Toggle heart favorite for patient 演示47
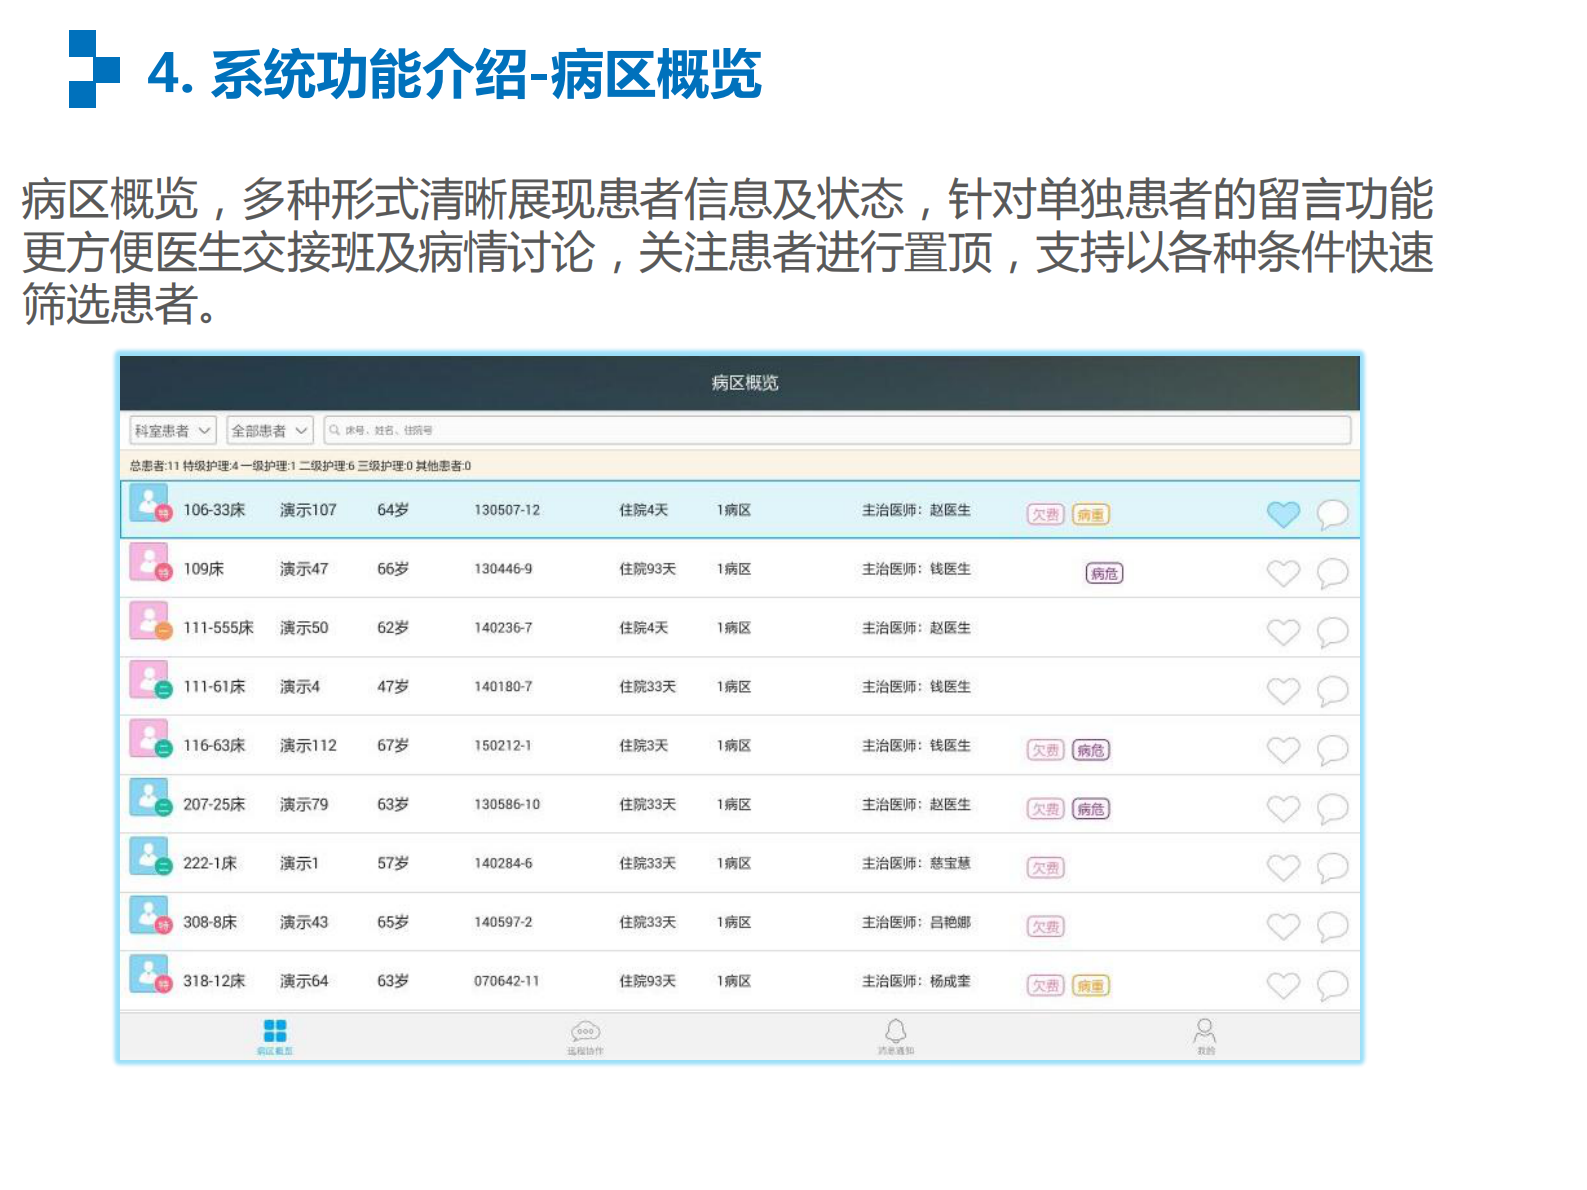Viewport: 1587px width, 1190px height. 1283,573
